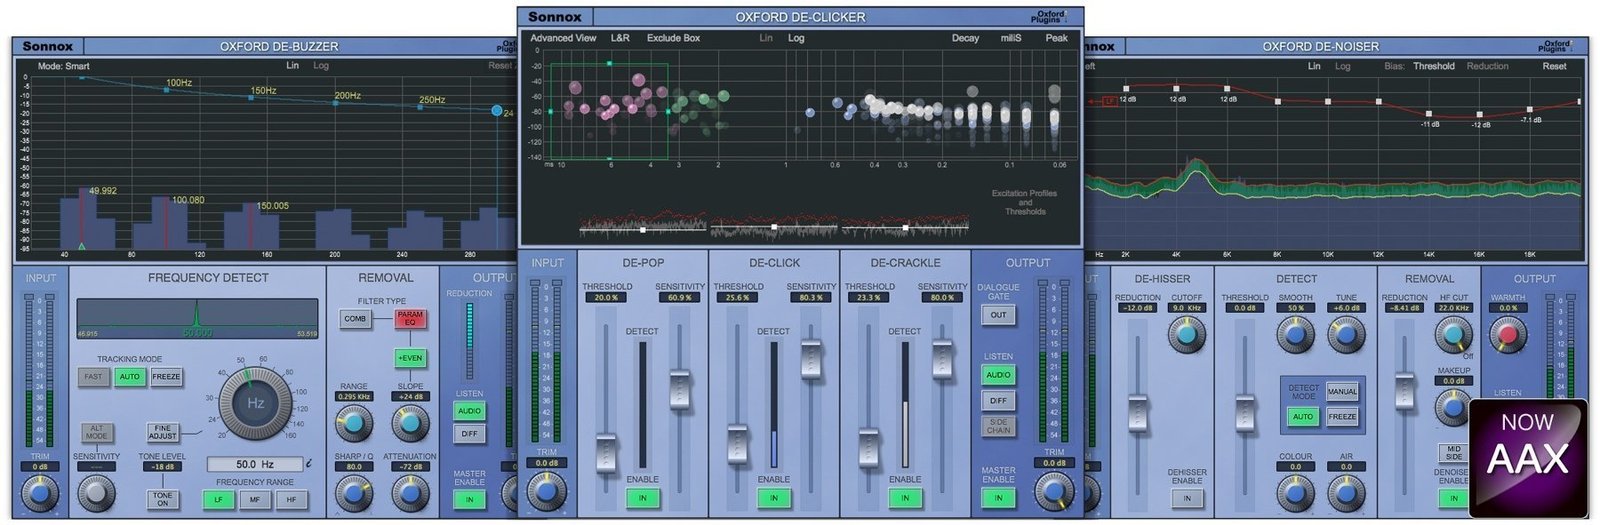The image size is (1600, 525).
Task: Open the Advanced View option in De-Clicker
Action: 563,38
